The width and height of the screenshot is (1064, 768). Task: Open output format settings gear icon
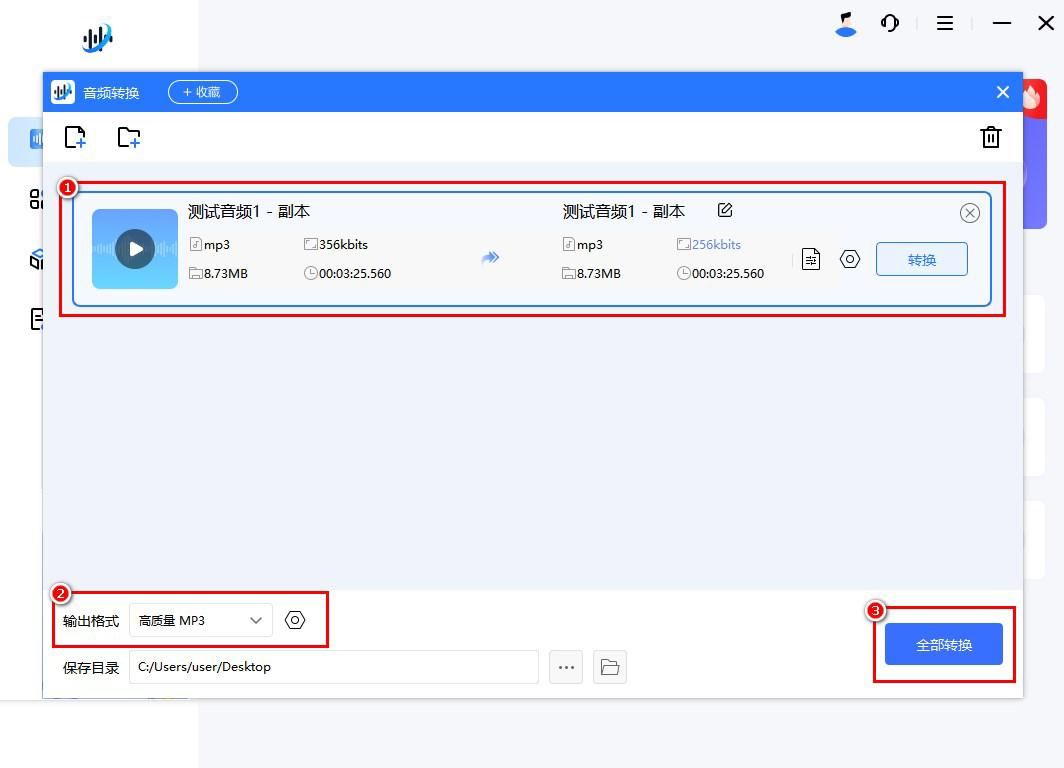[x=294, y=620]
